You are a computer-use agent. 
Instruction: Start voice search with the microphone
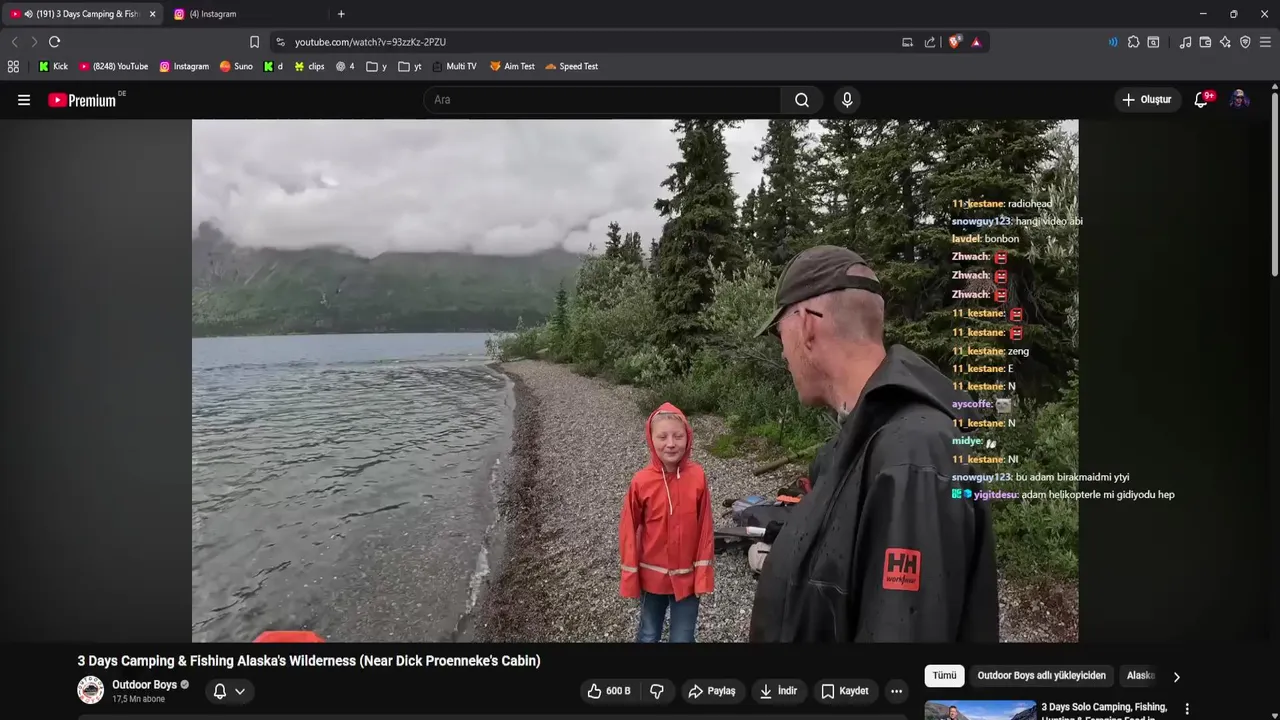[847, 100]
